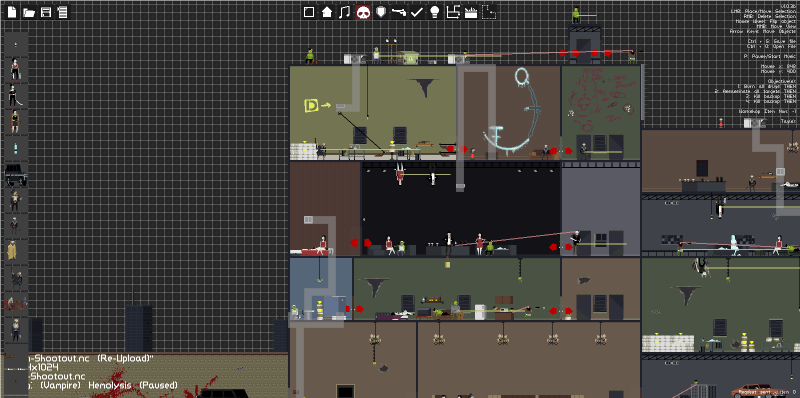Open a level with the folder icon
This screenshot has width=800, height=398.
(29, 12)
